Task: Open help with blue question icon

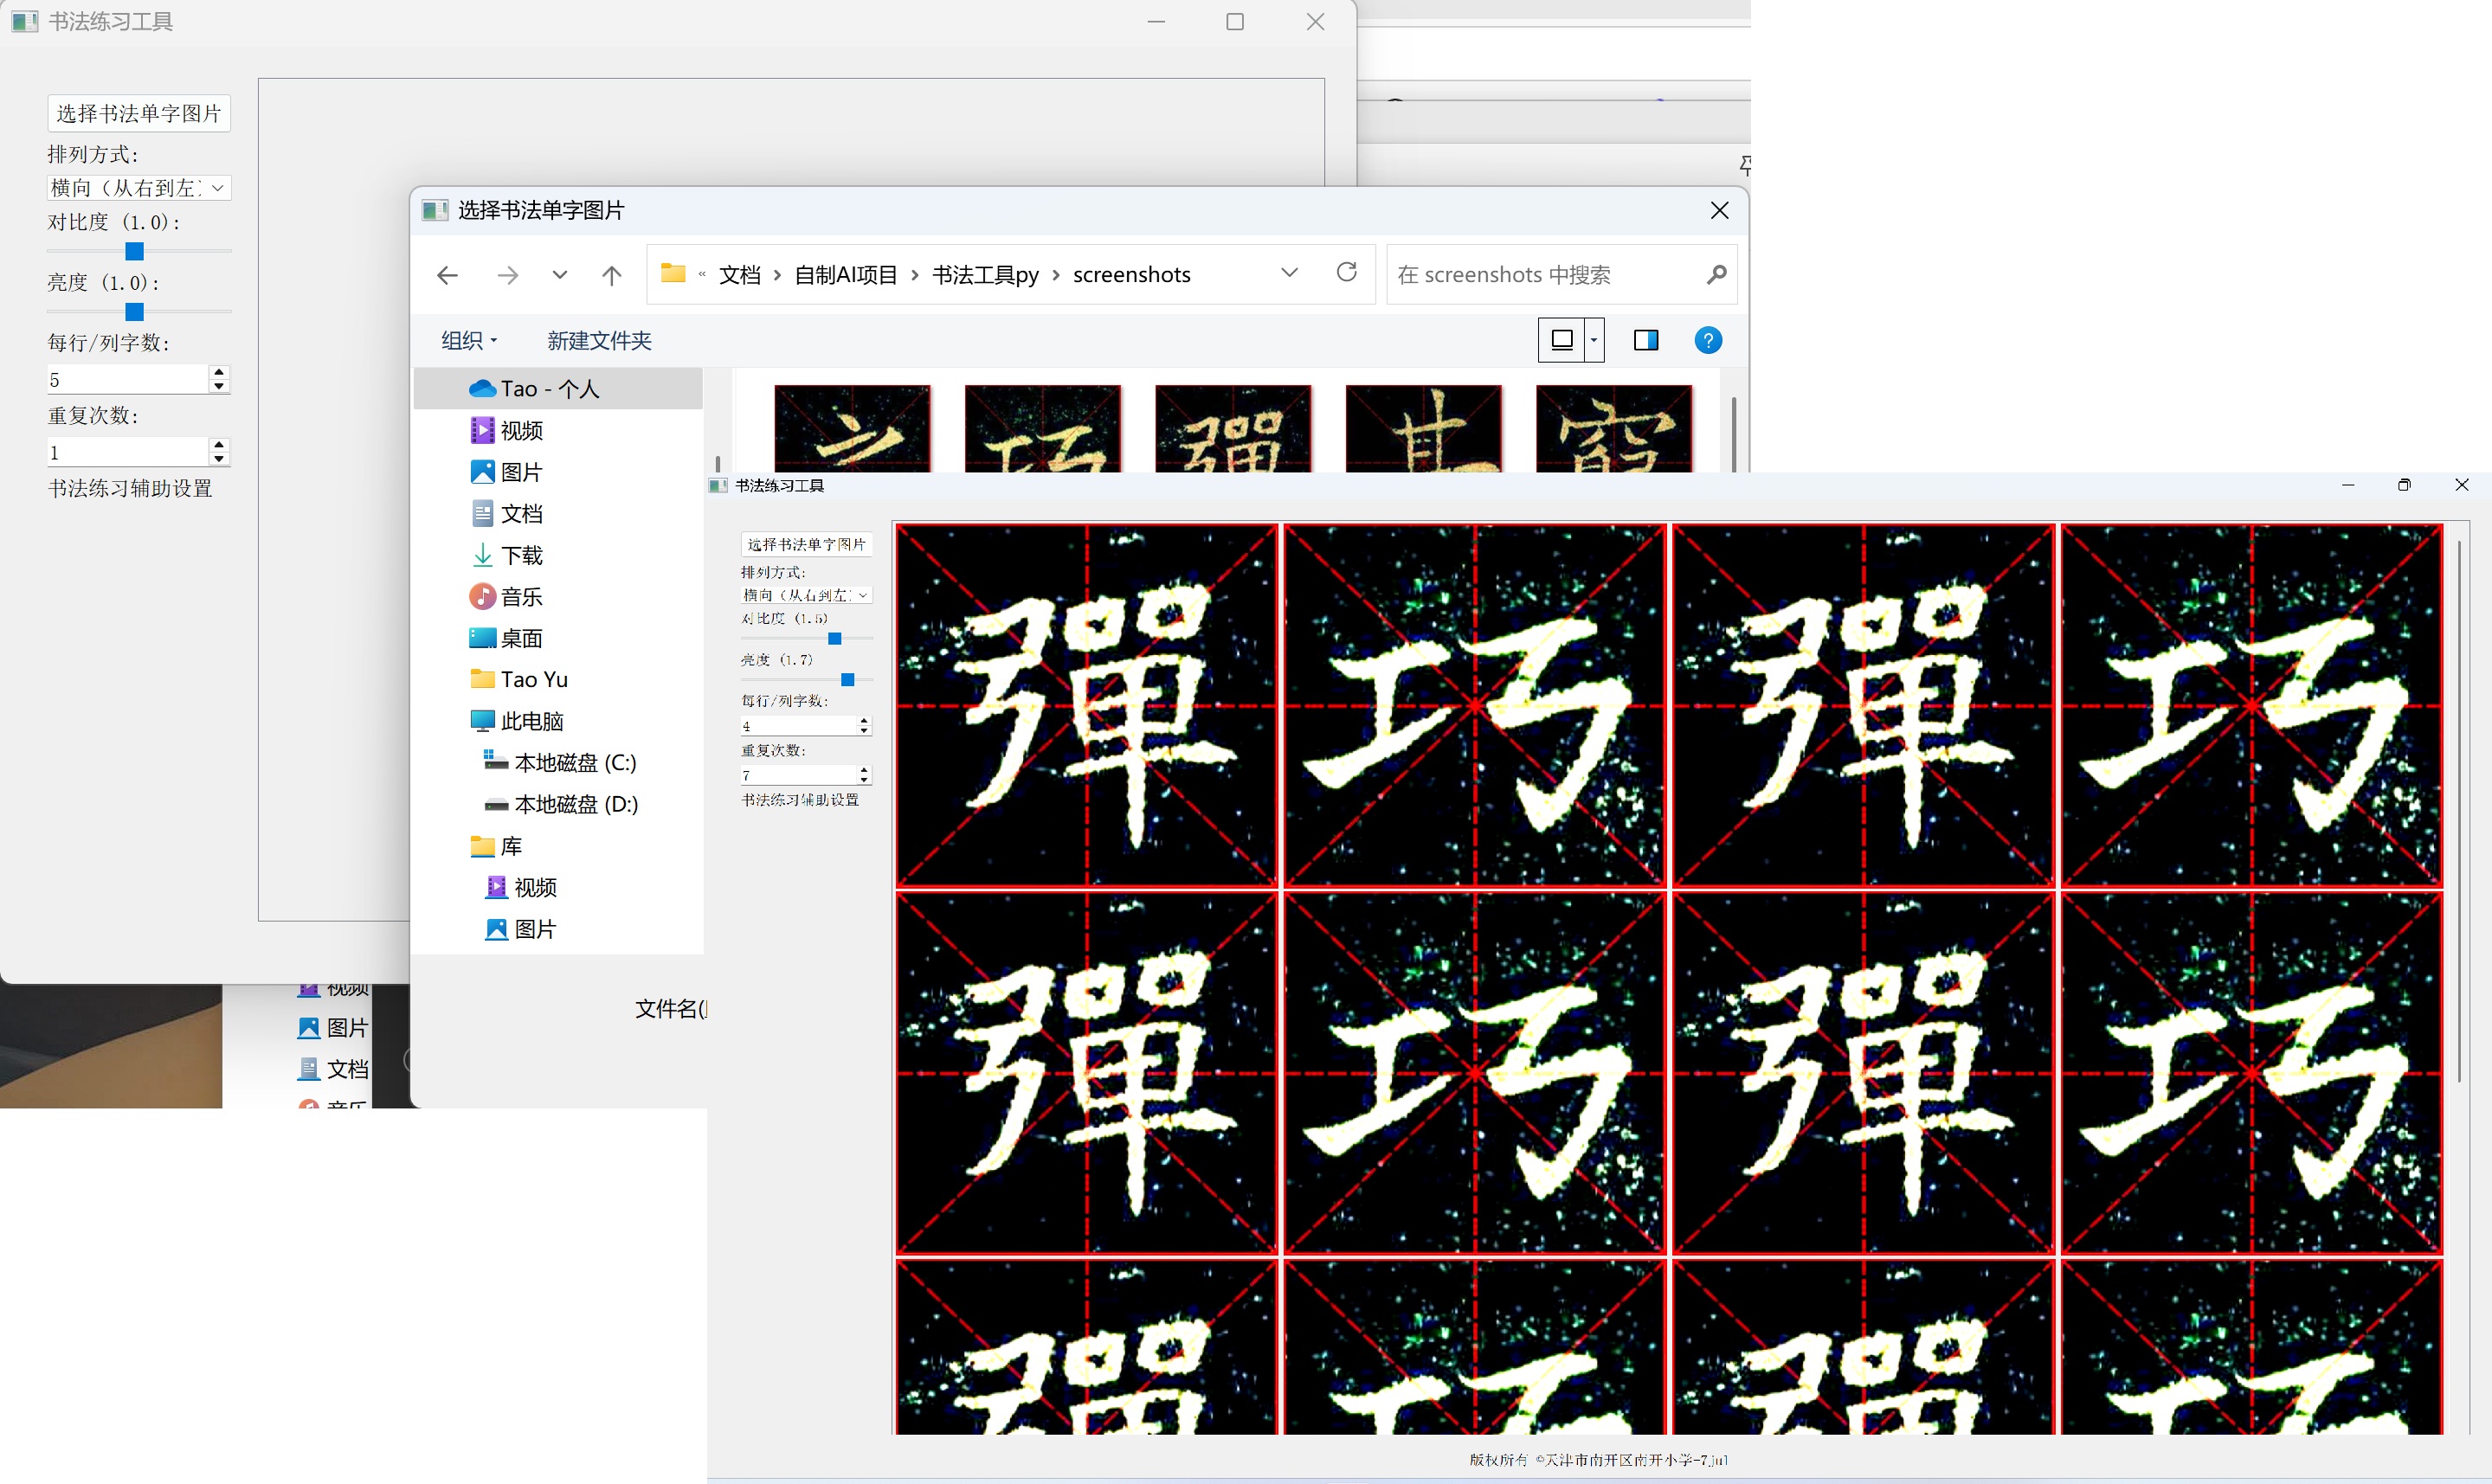Action: [x=1708, y=341]
